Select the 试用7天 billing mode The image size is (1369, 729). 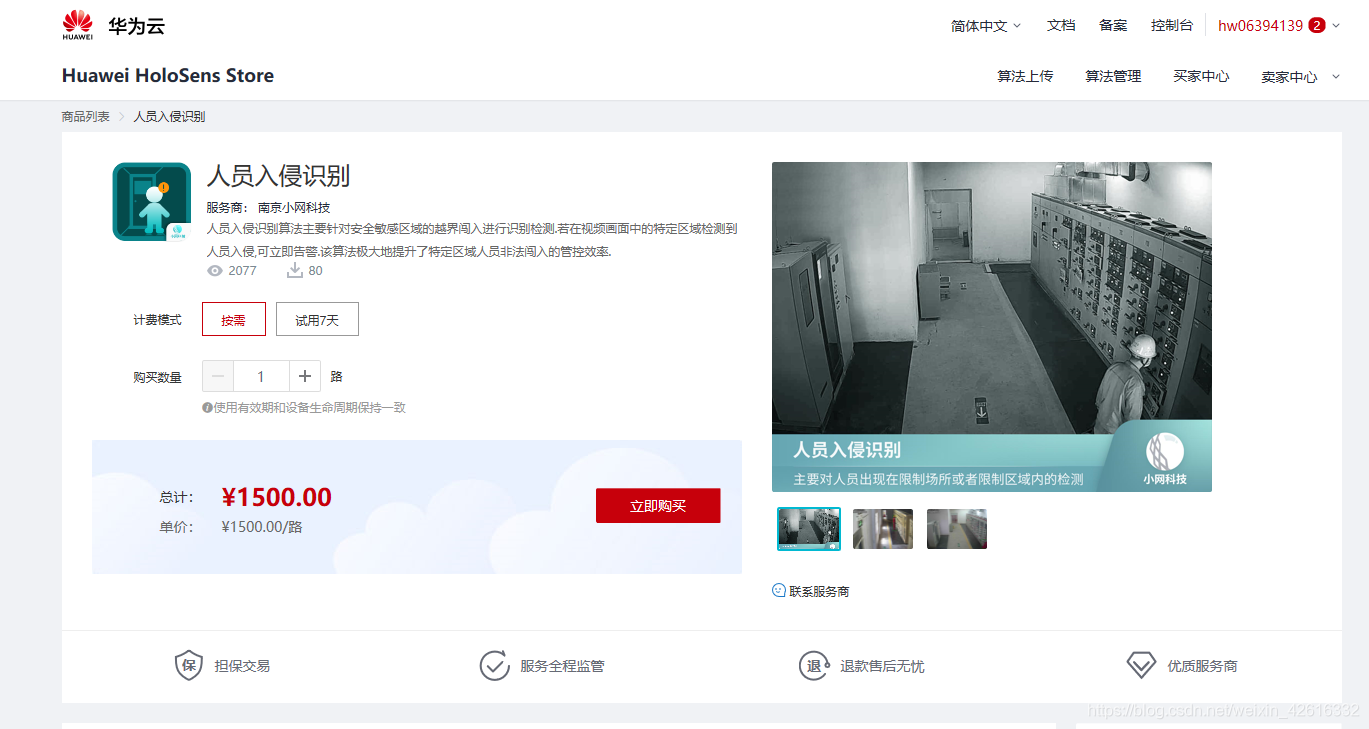[317, 319]
